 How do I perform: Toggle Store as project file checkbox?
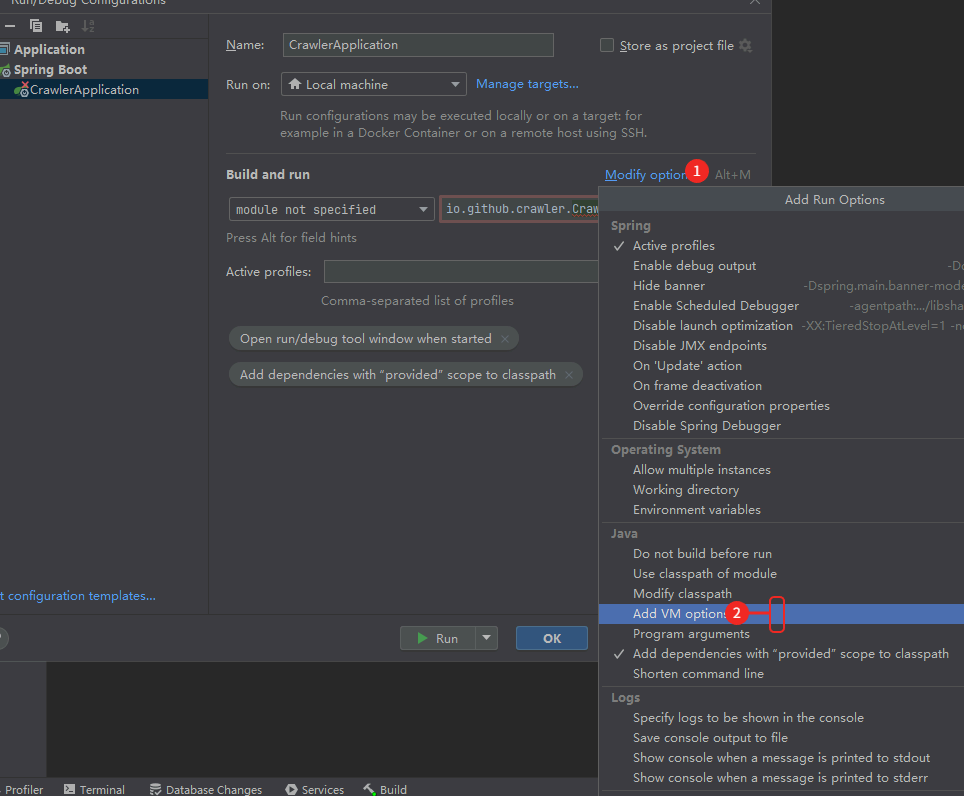[x=607, y=45]
